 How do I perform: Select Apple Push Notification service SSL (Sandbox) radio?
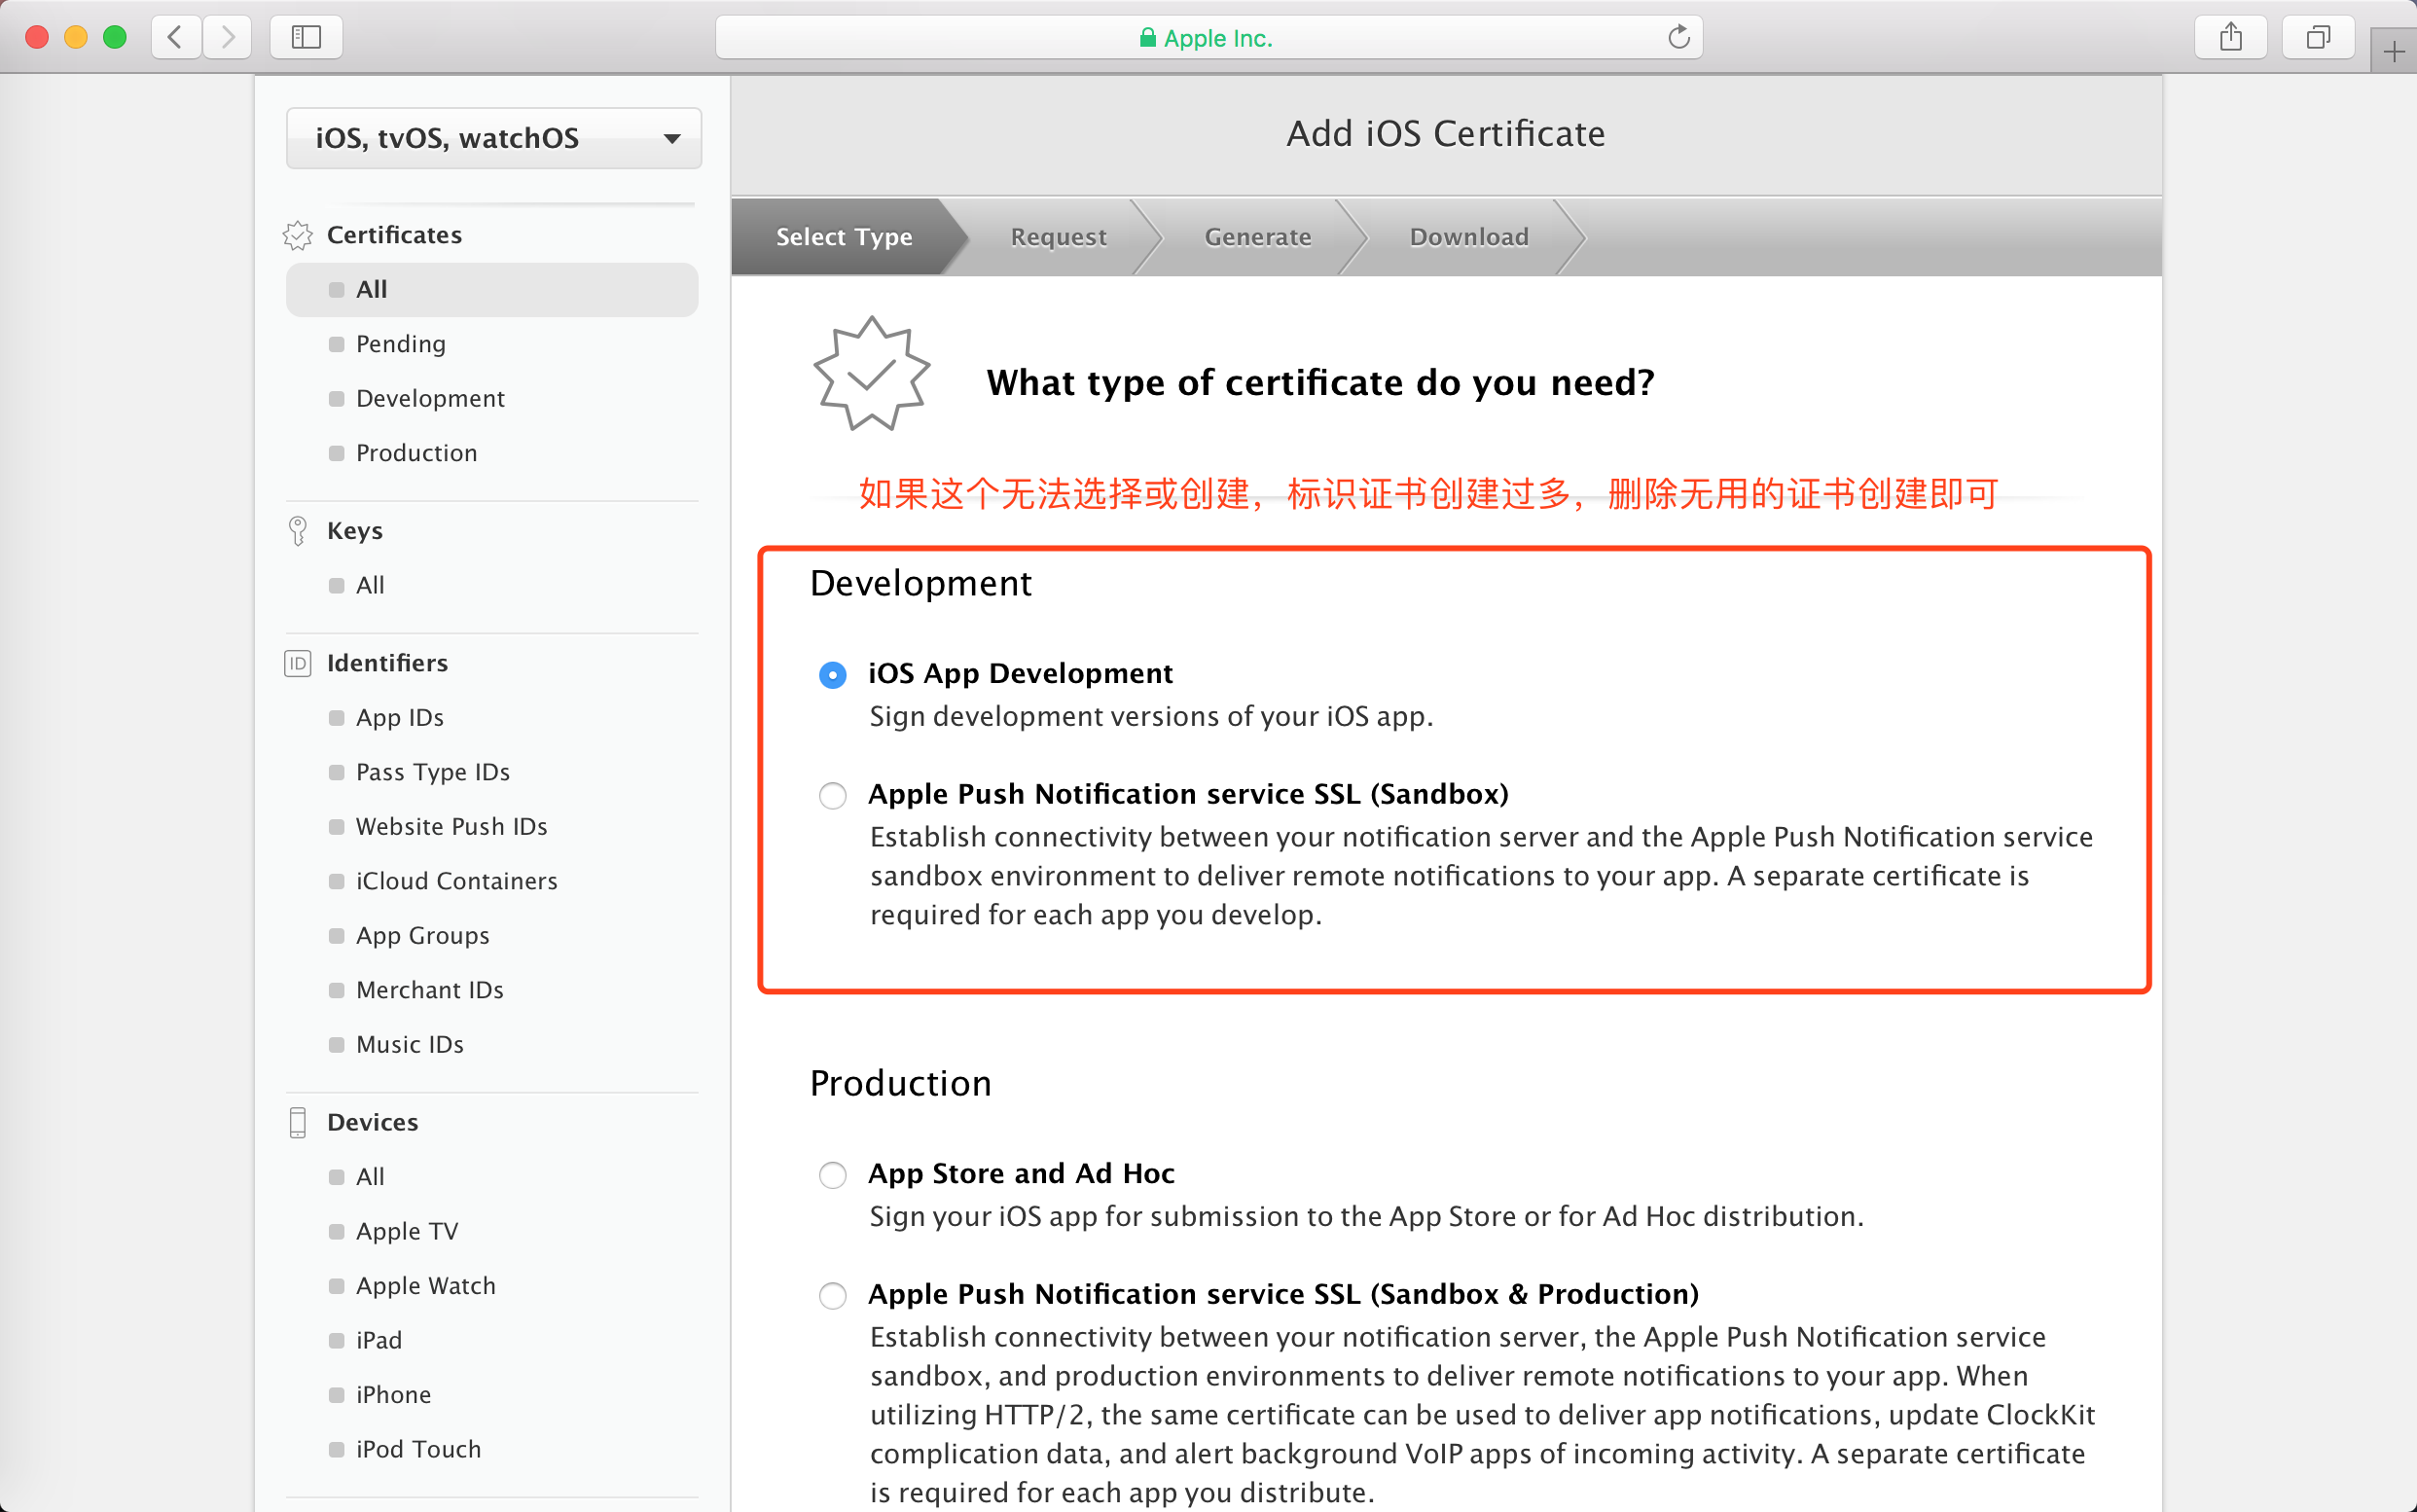pyautogui.click(x=832, y=795)
